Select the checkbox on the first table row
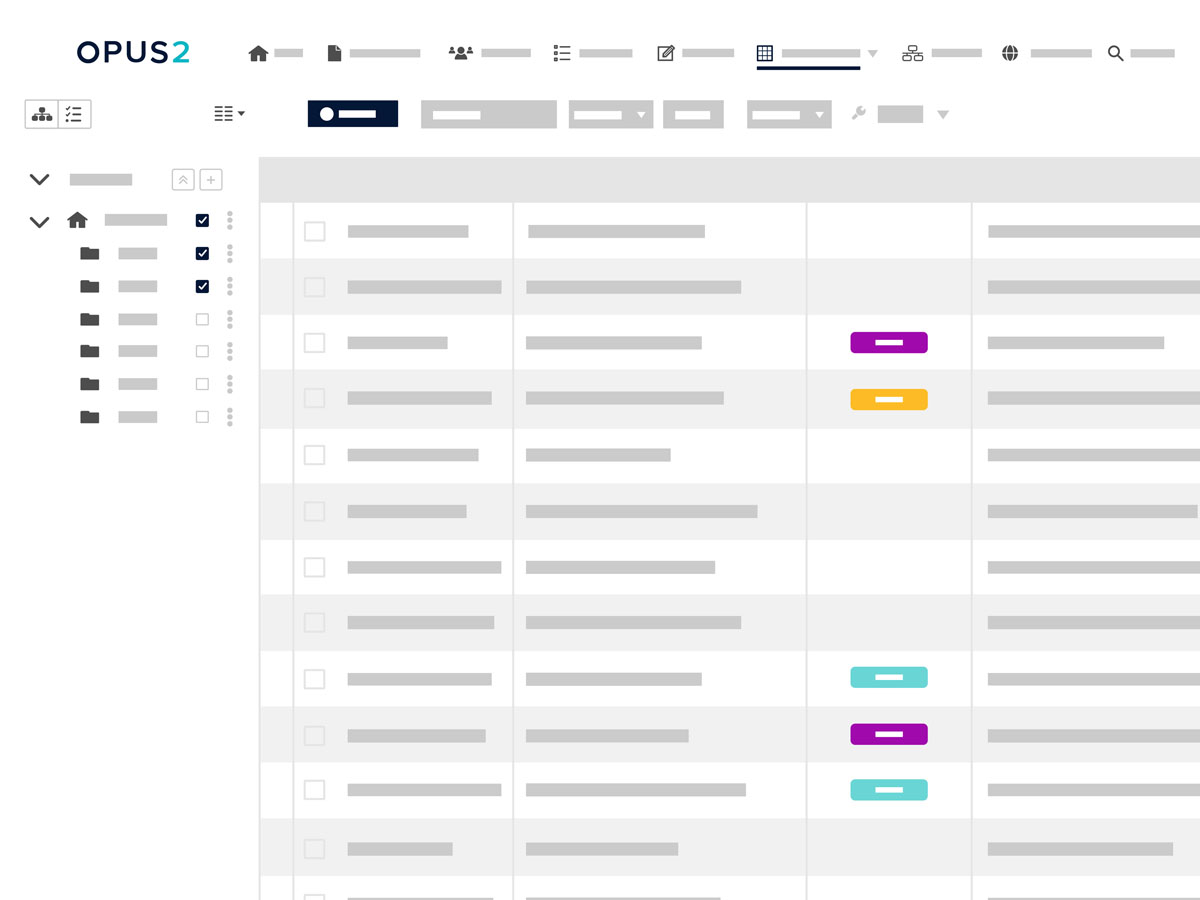1200x900 pixels. click(x=314, y=231)
